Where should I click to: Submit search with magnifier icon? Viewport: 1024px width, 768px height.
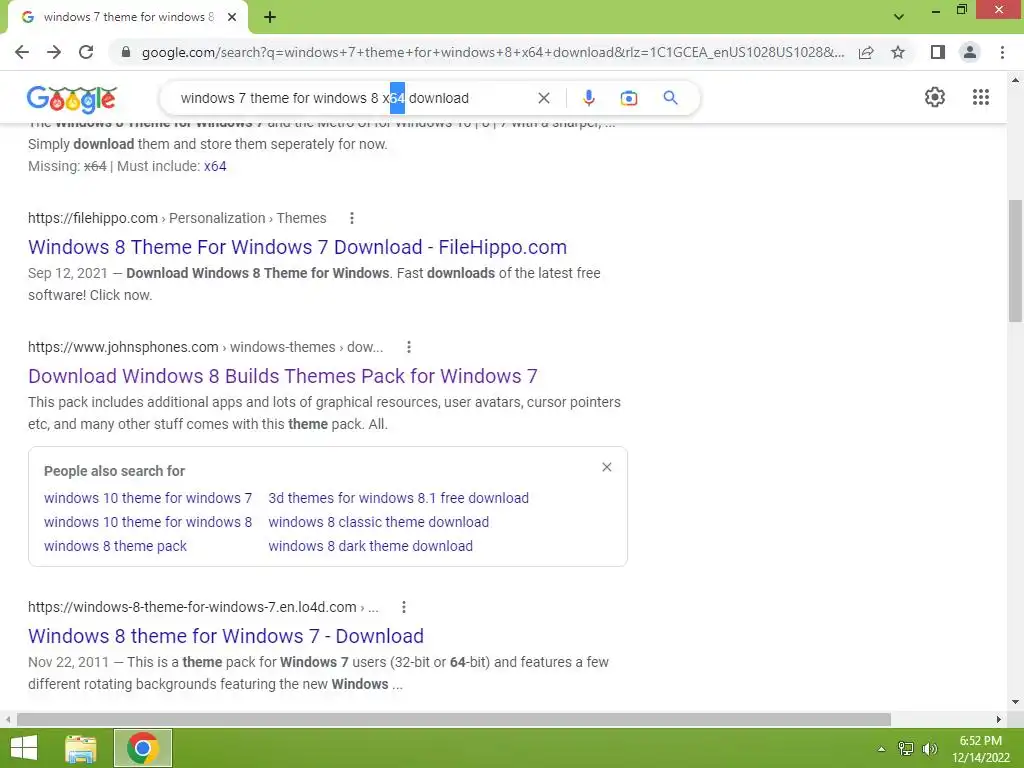tap(670, 98)
